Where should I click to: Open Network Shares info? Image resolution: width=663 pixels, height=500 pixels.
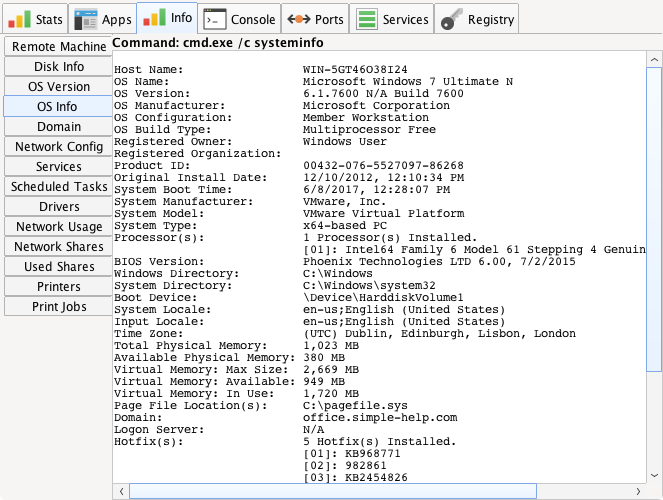click(x=58, y=246)
